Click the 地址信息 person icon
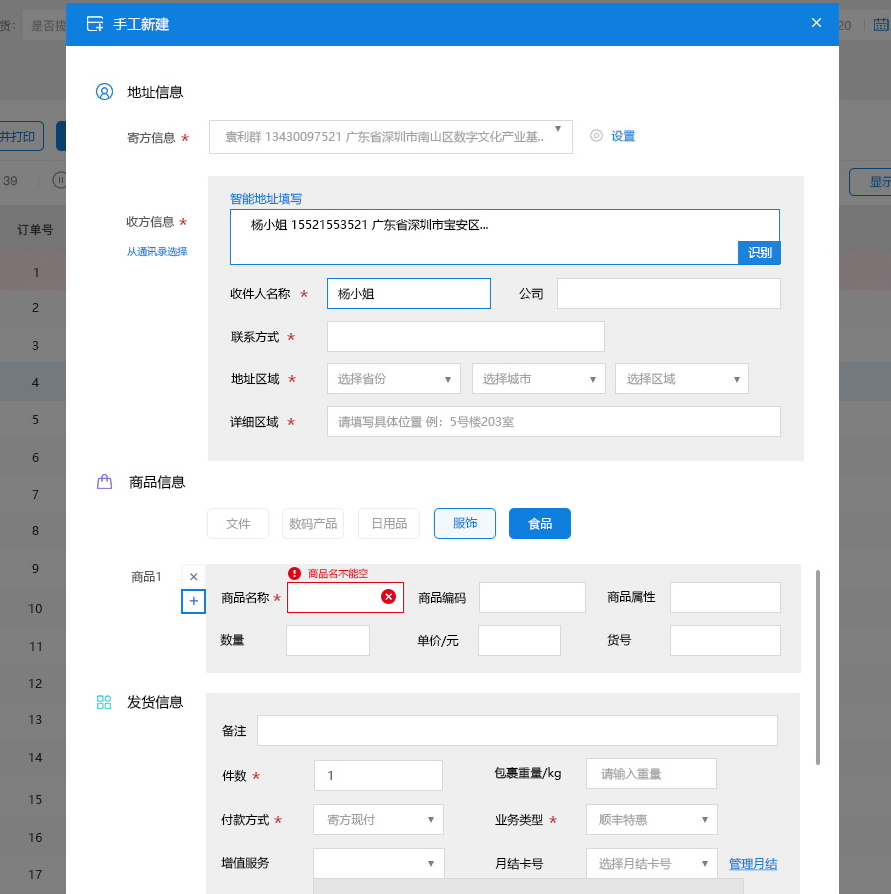 coord(105,92)
